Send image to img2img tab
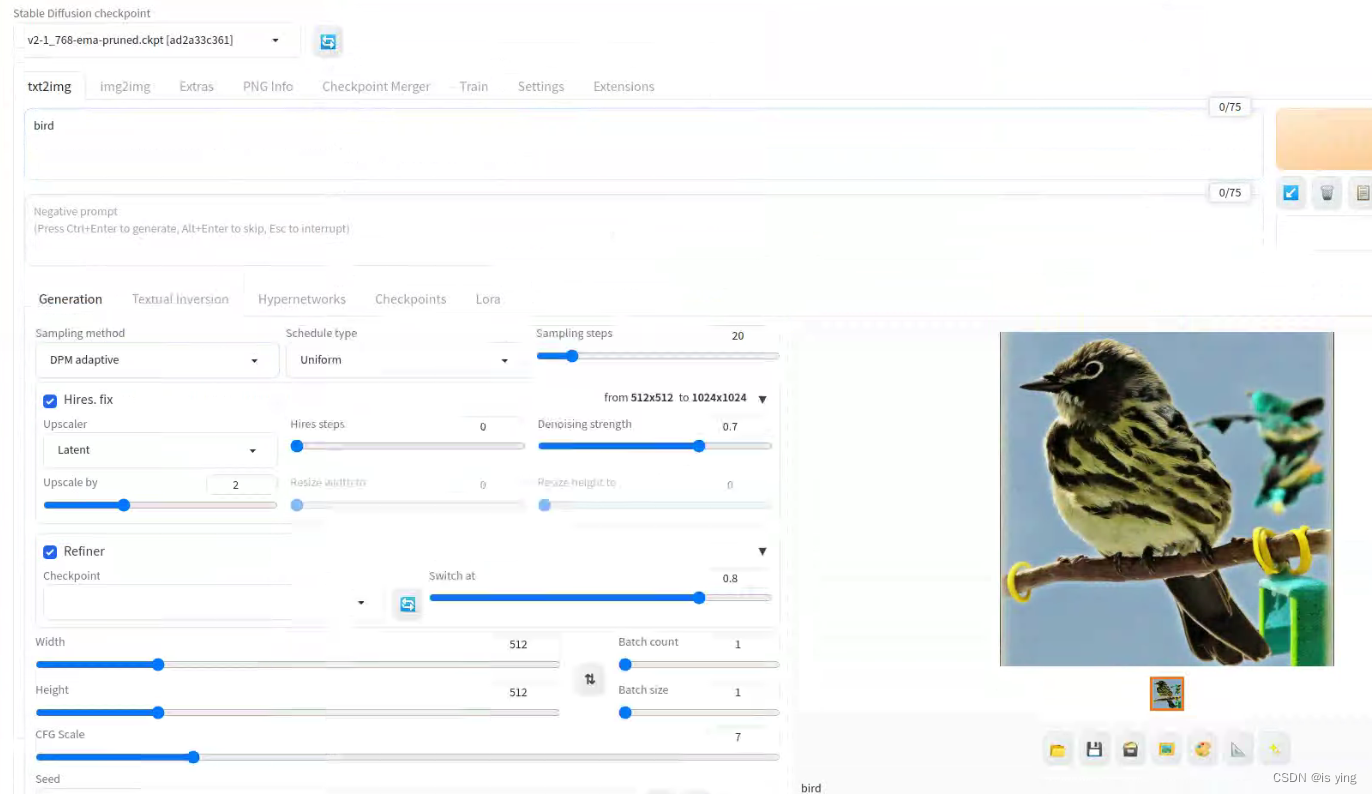1372x794 pixels. 1166,749
